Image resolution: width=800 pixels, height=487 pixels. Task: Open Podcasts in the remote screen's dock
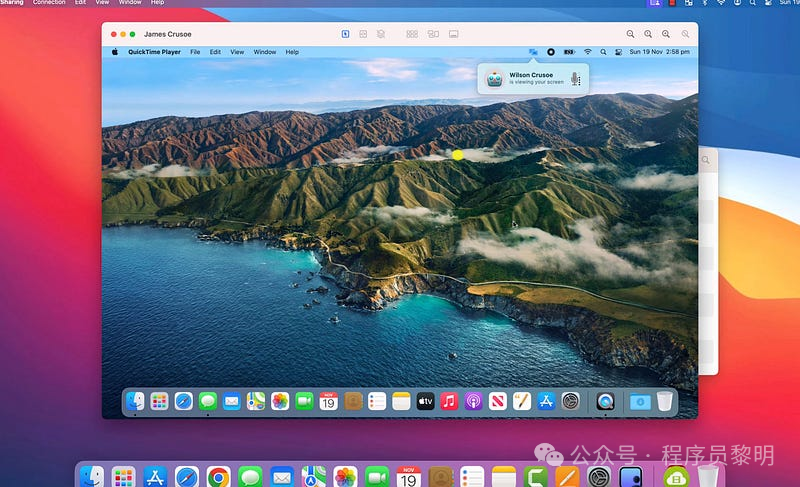click(x=473, y=401)
